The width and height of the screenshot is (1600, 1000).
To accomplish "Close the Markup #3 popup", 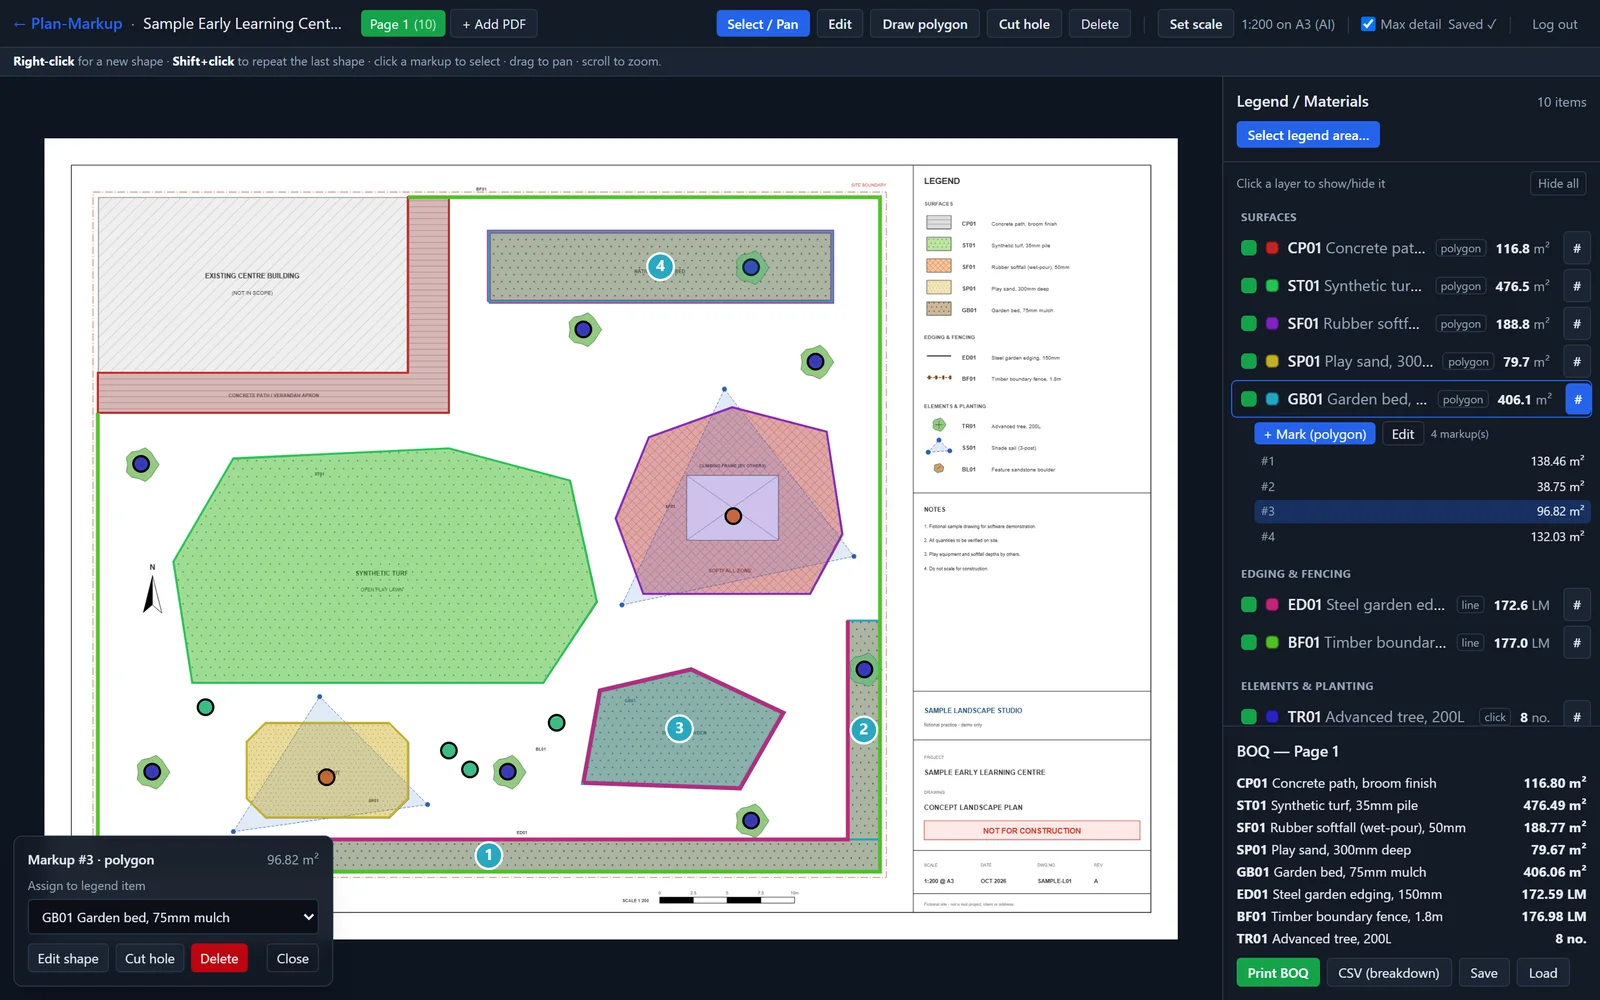I will point(293,958).
